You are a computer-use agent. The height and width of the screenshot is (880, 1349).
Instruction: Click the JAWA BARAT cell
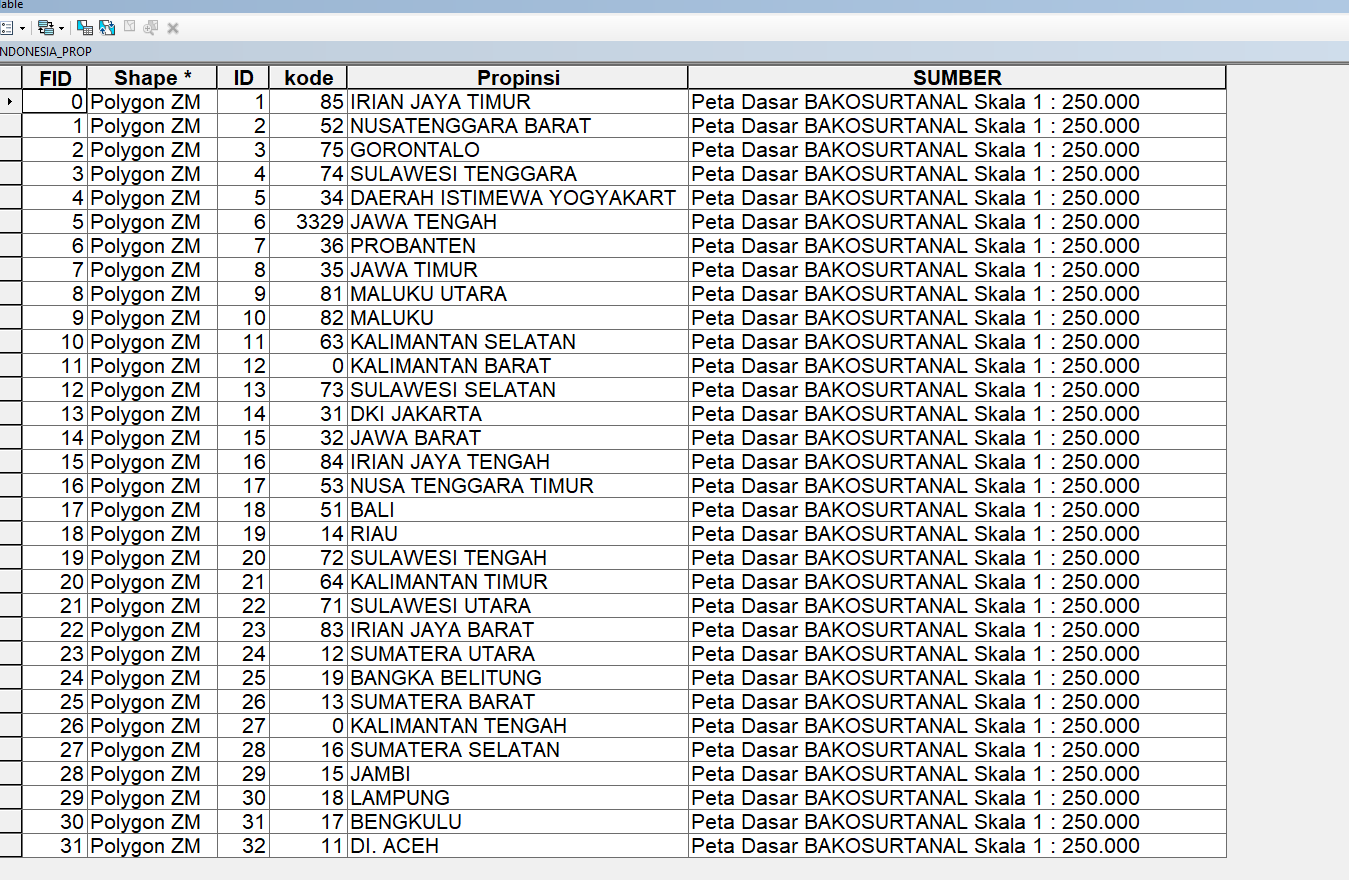click(x=518, y=438)
